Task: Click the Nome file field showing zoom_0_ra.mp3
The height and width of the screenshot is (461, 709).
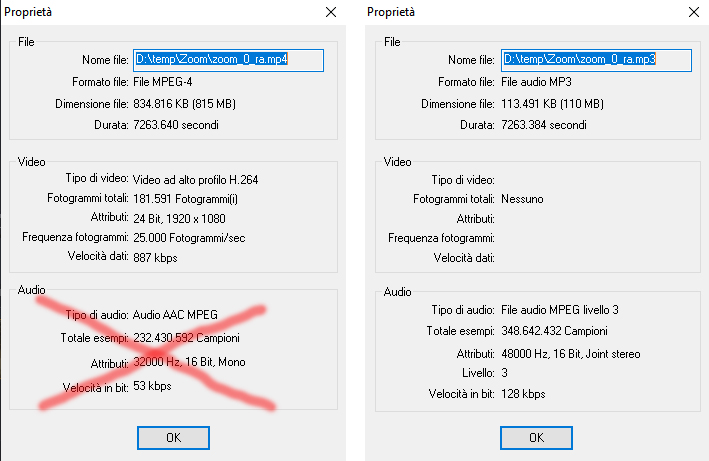Action: [x=596, y=60]
